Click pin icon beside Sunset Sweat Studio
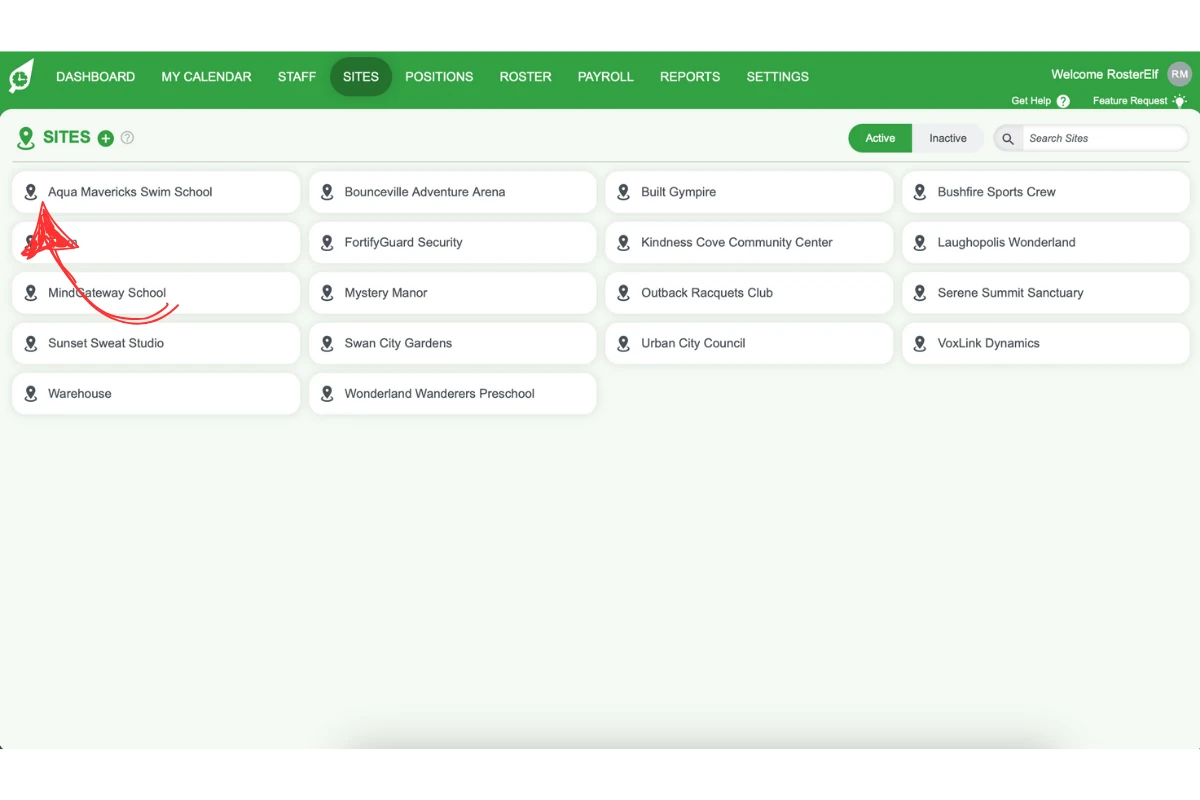The width and height of the screenshot is (1200, 800). click(31, 343)
